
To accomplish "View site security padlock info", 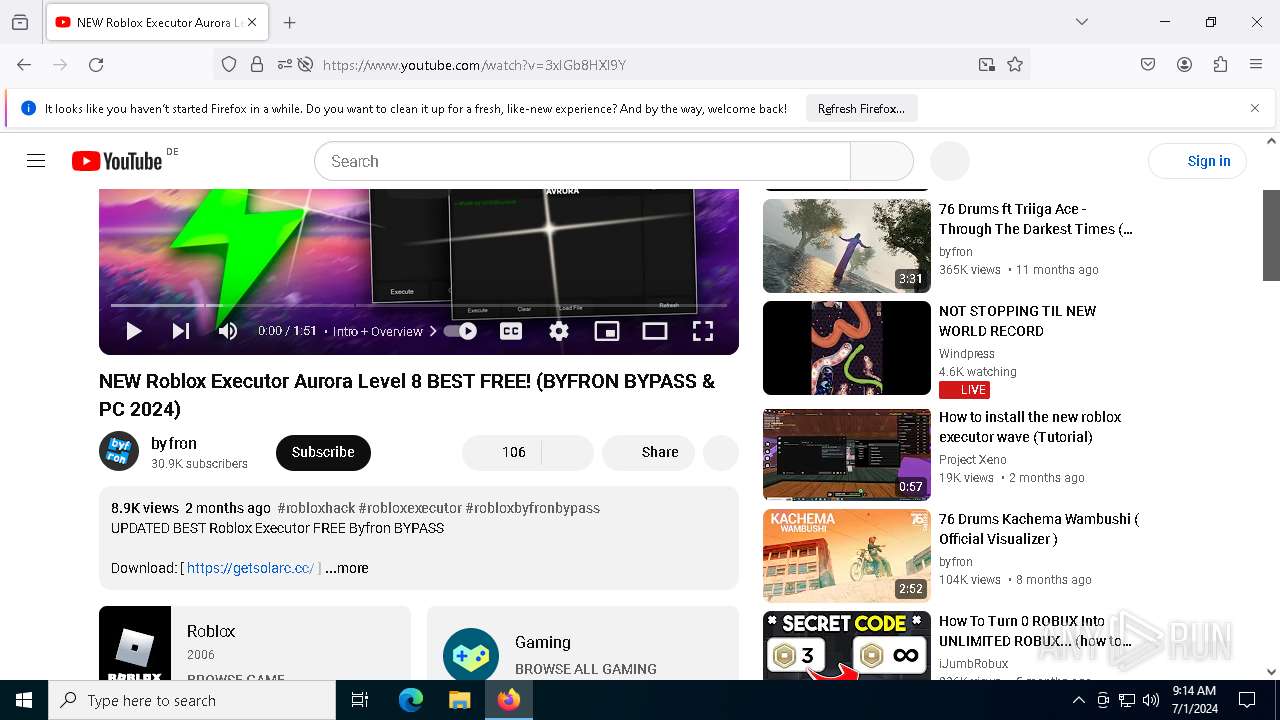I will click(257, 64).
